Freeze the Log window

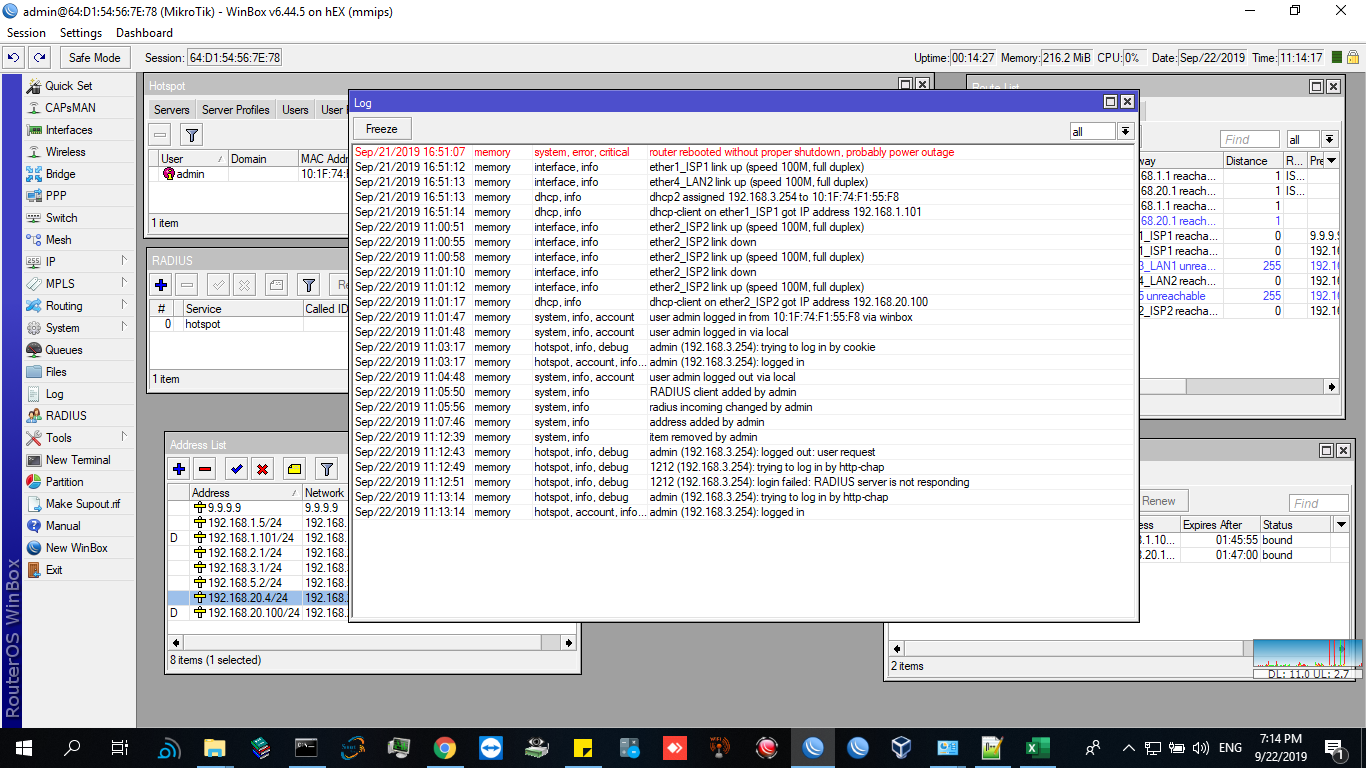(x=382, y=129)
